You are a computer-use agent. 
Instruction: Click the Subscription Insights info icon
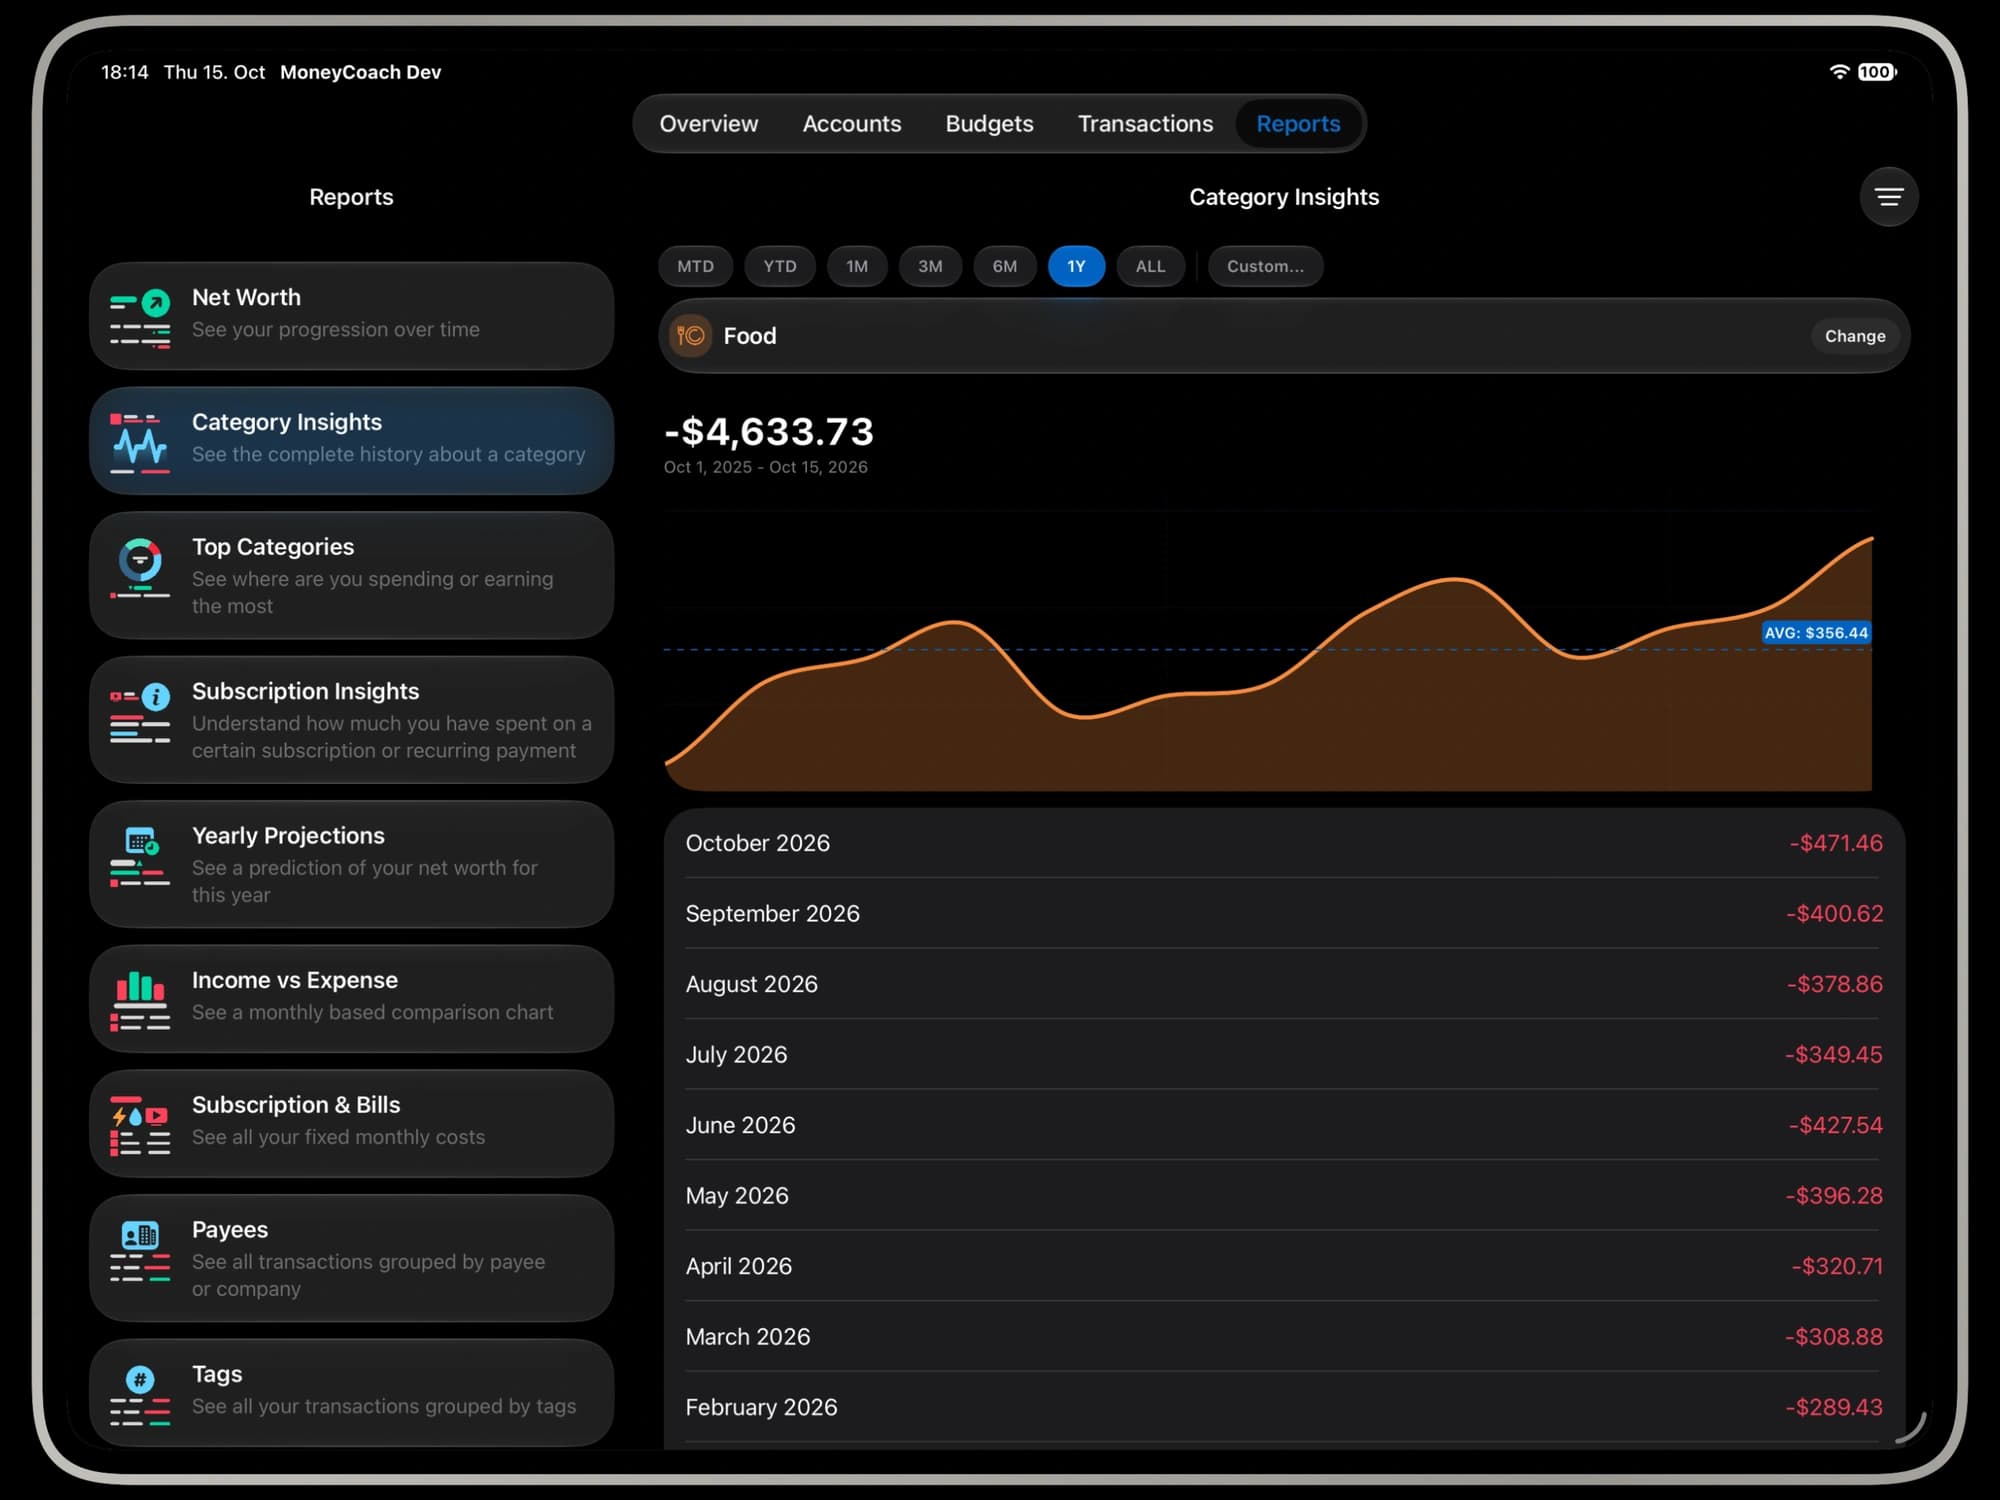pos(140,713)
